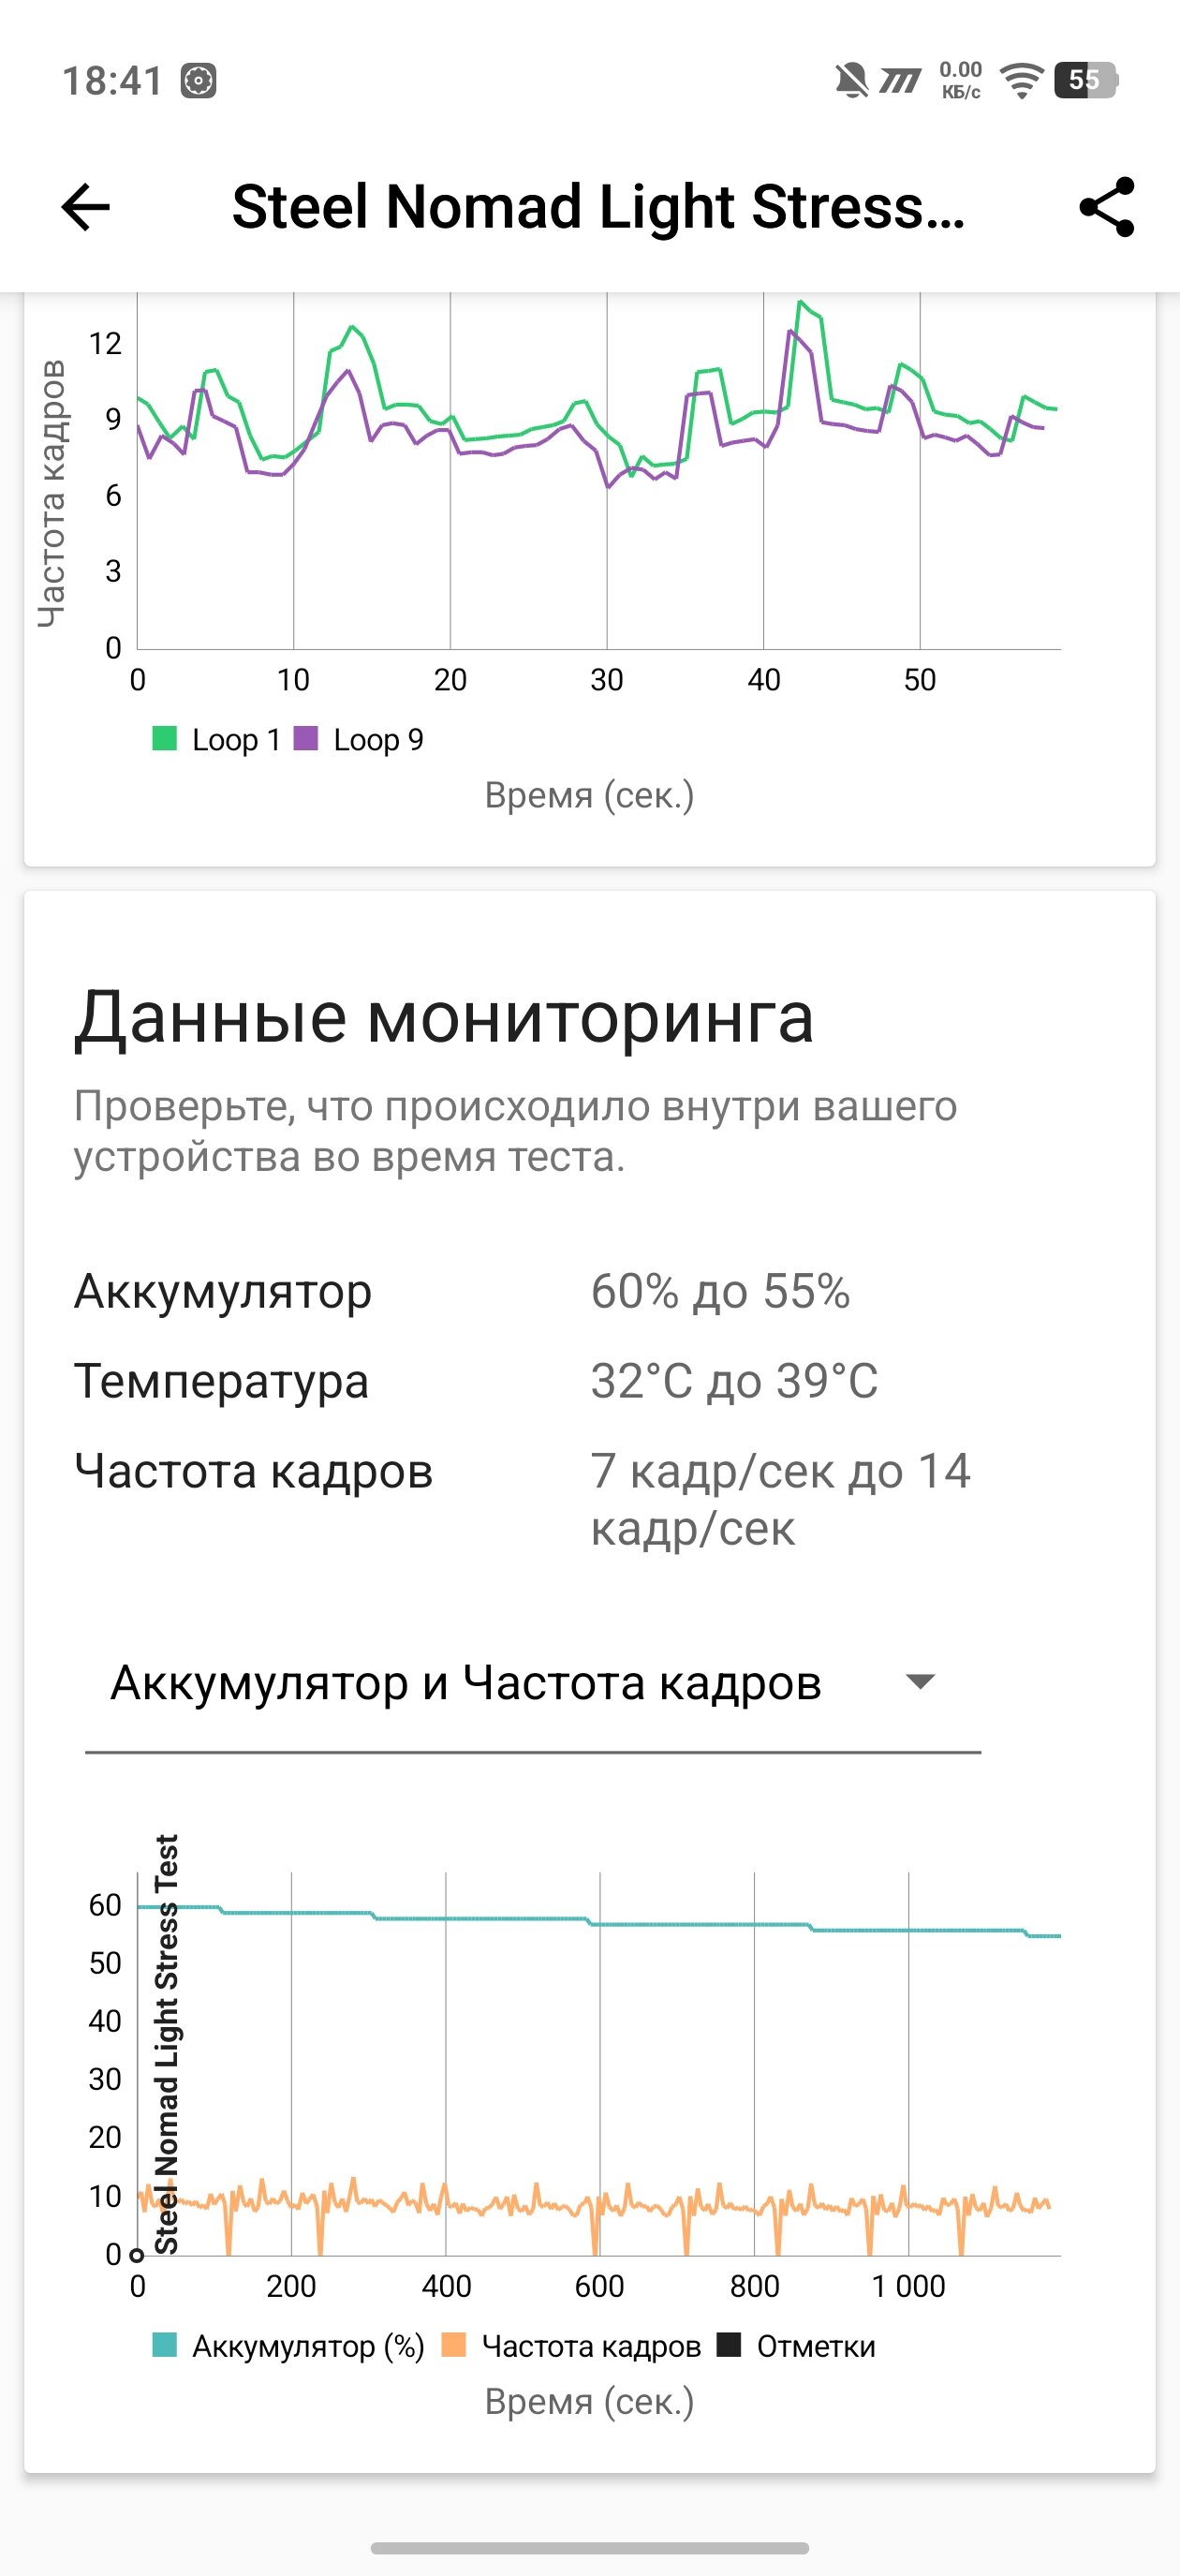Tap the Steel Nomad Light Stress title
The height and width of the screenshot is (2576, 1180).
pos(598,207)
